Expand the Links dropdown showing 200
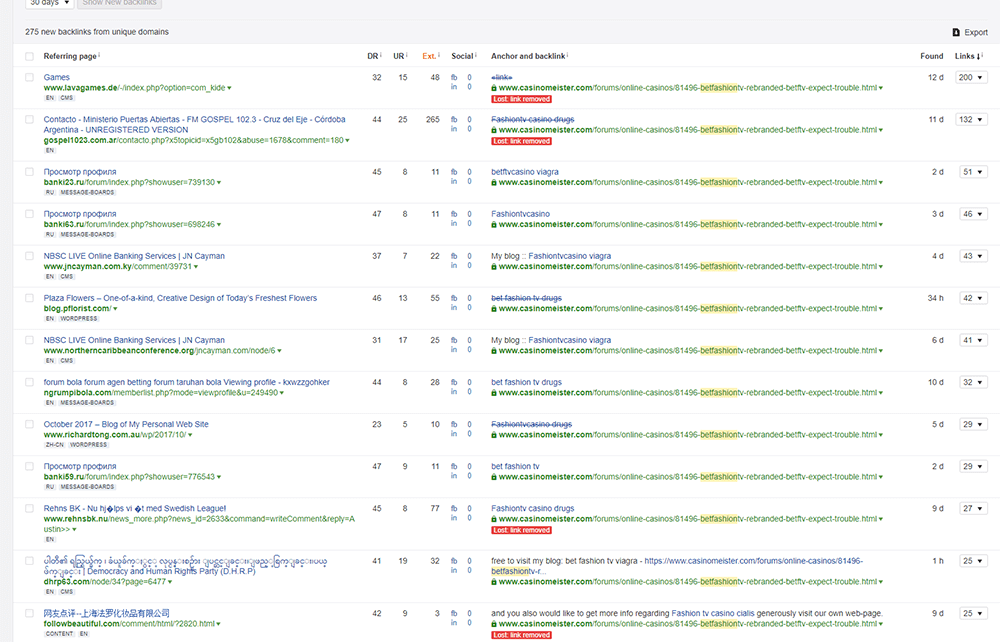 972,78
